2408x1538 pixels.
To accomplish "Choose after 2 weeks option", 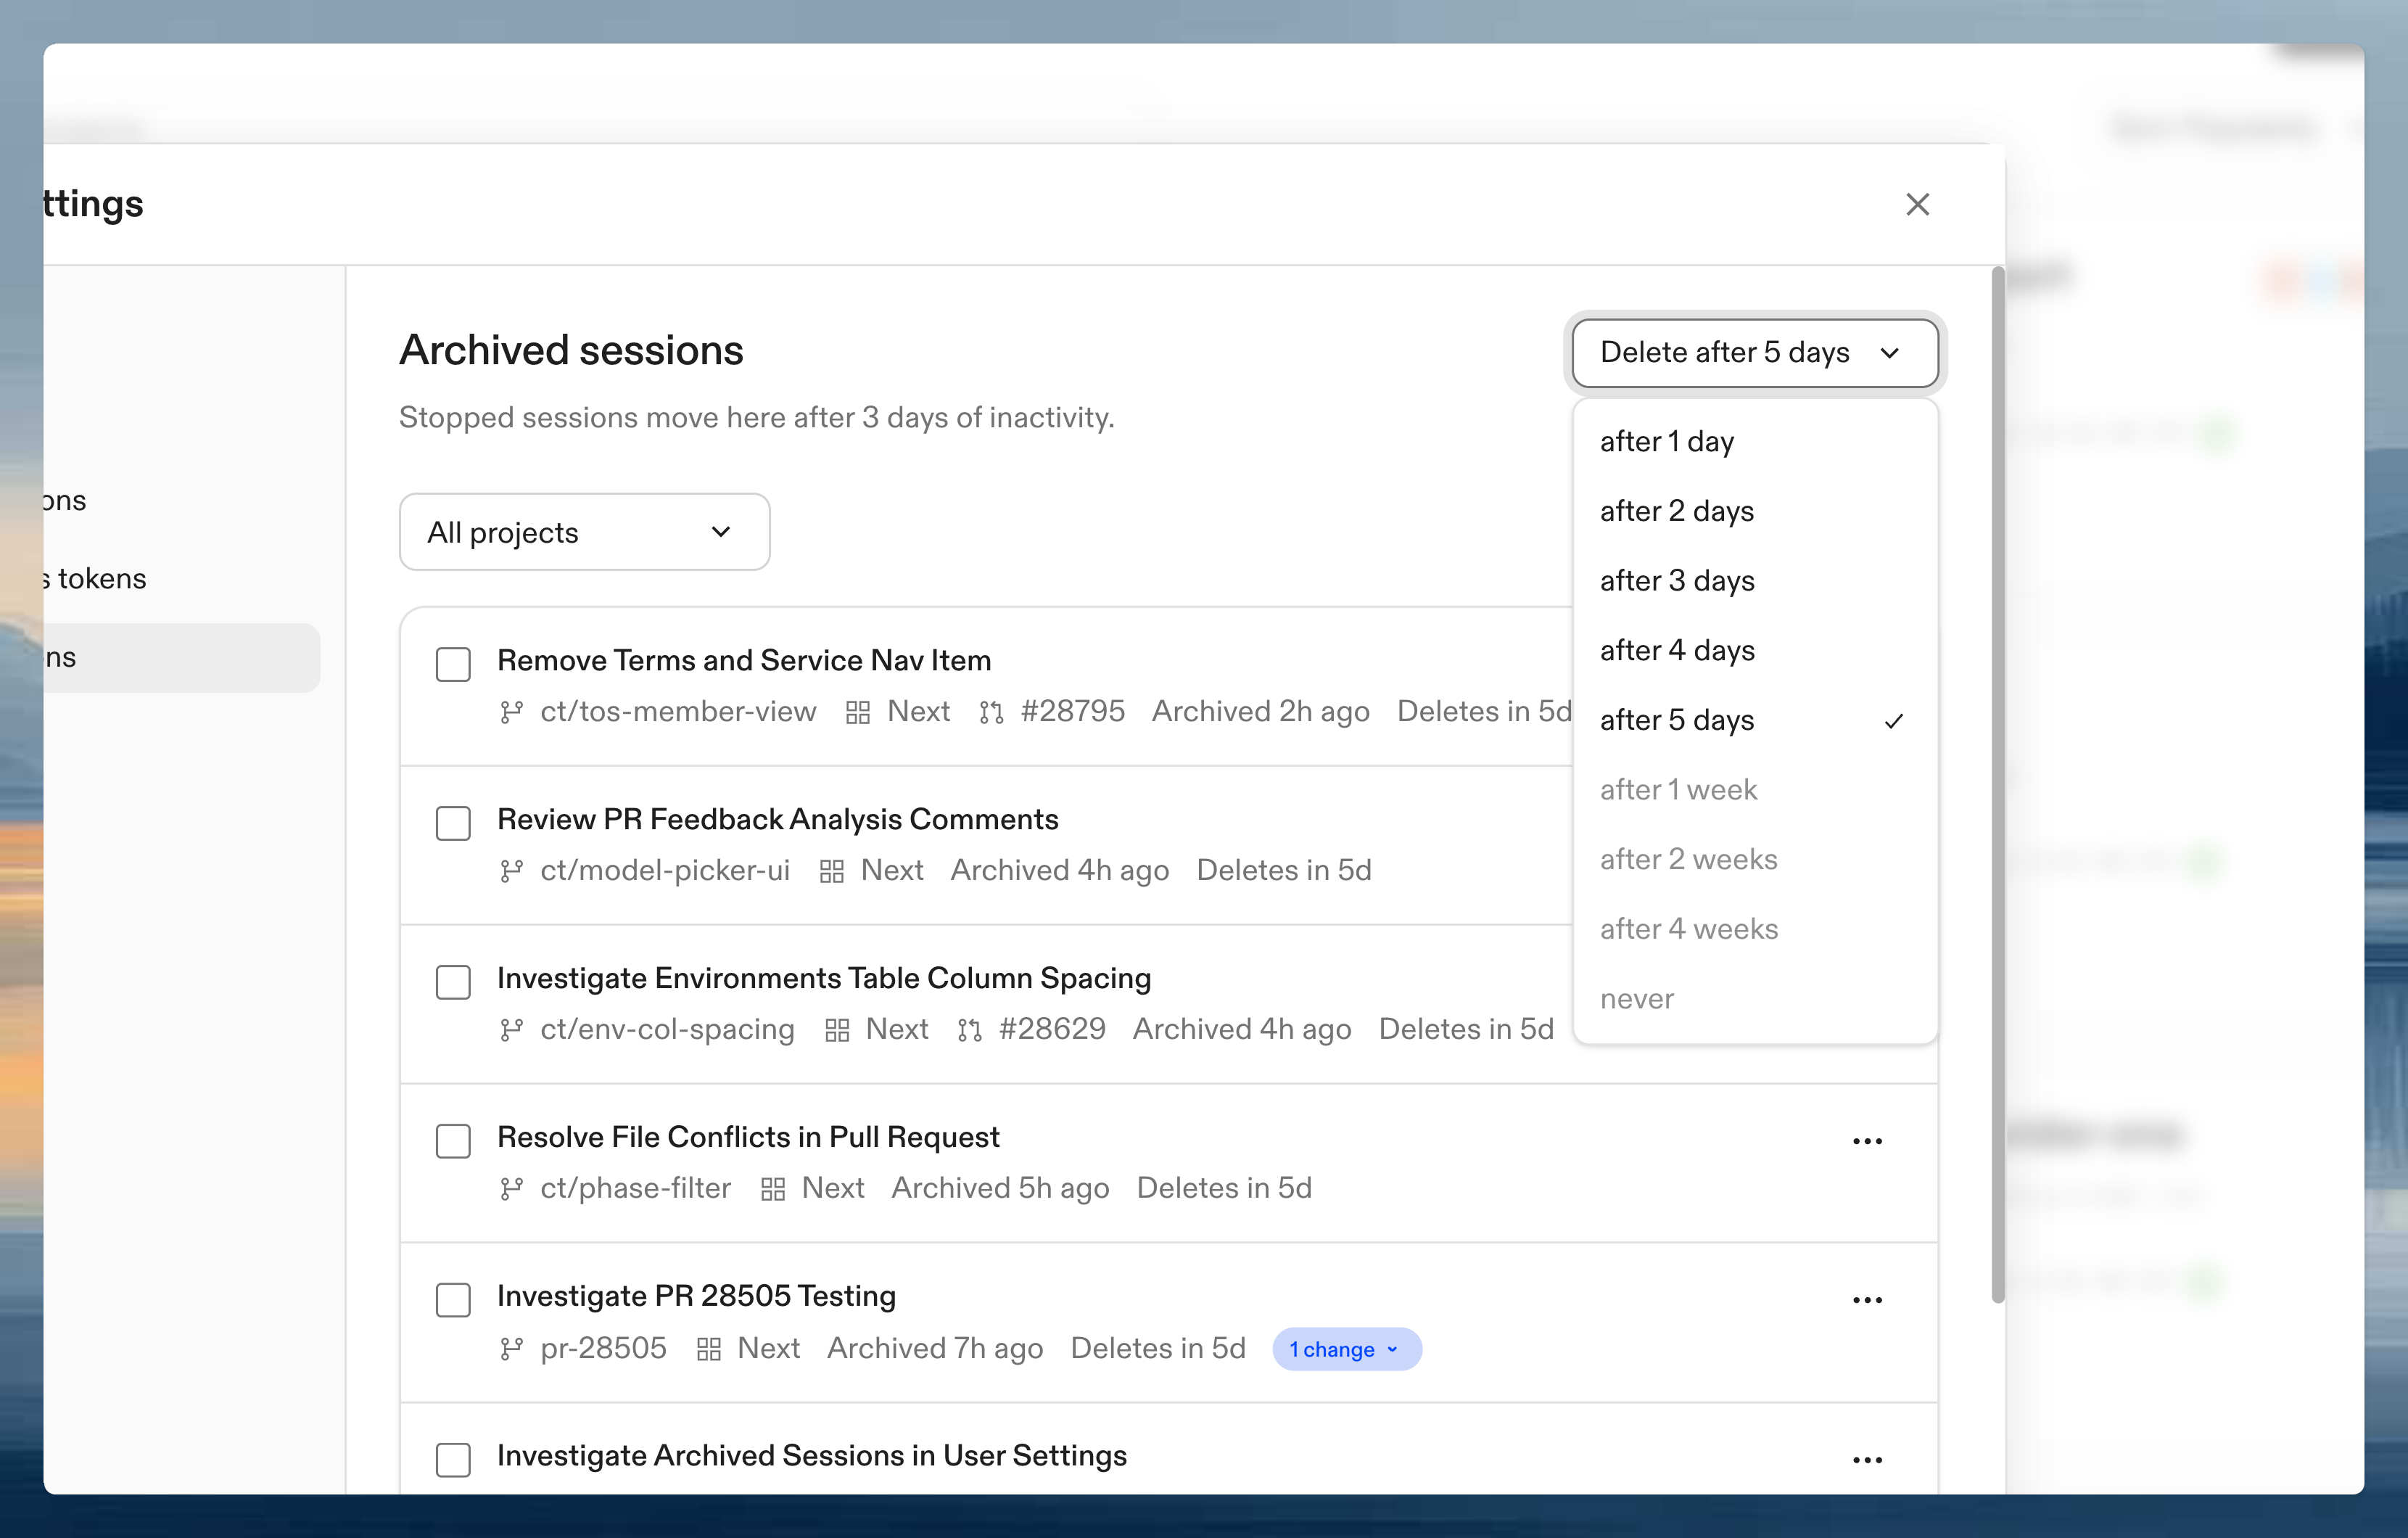I will coord(1754,860).
